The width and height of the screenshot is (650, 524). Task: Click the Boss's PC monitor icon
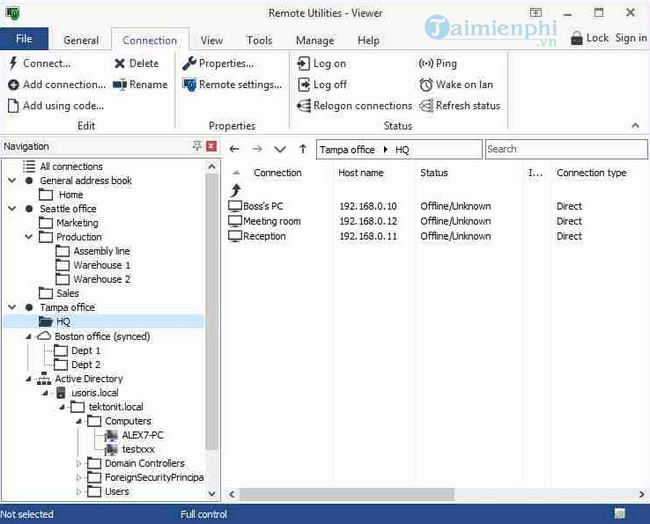(x=235, y=206)
